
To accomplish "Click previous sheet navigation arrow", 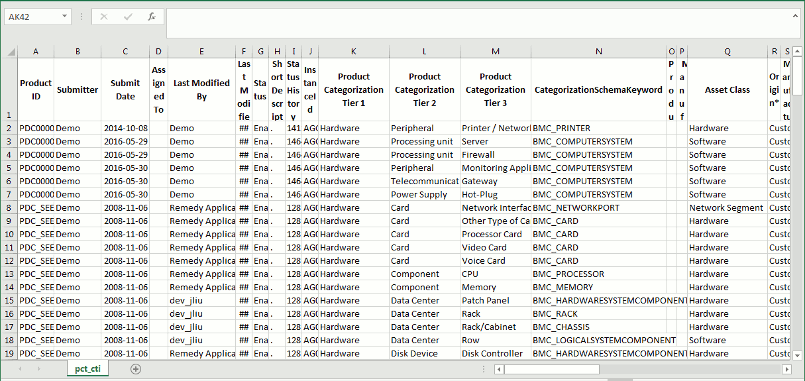I will click(x=20, y=369).
